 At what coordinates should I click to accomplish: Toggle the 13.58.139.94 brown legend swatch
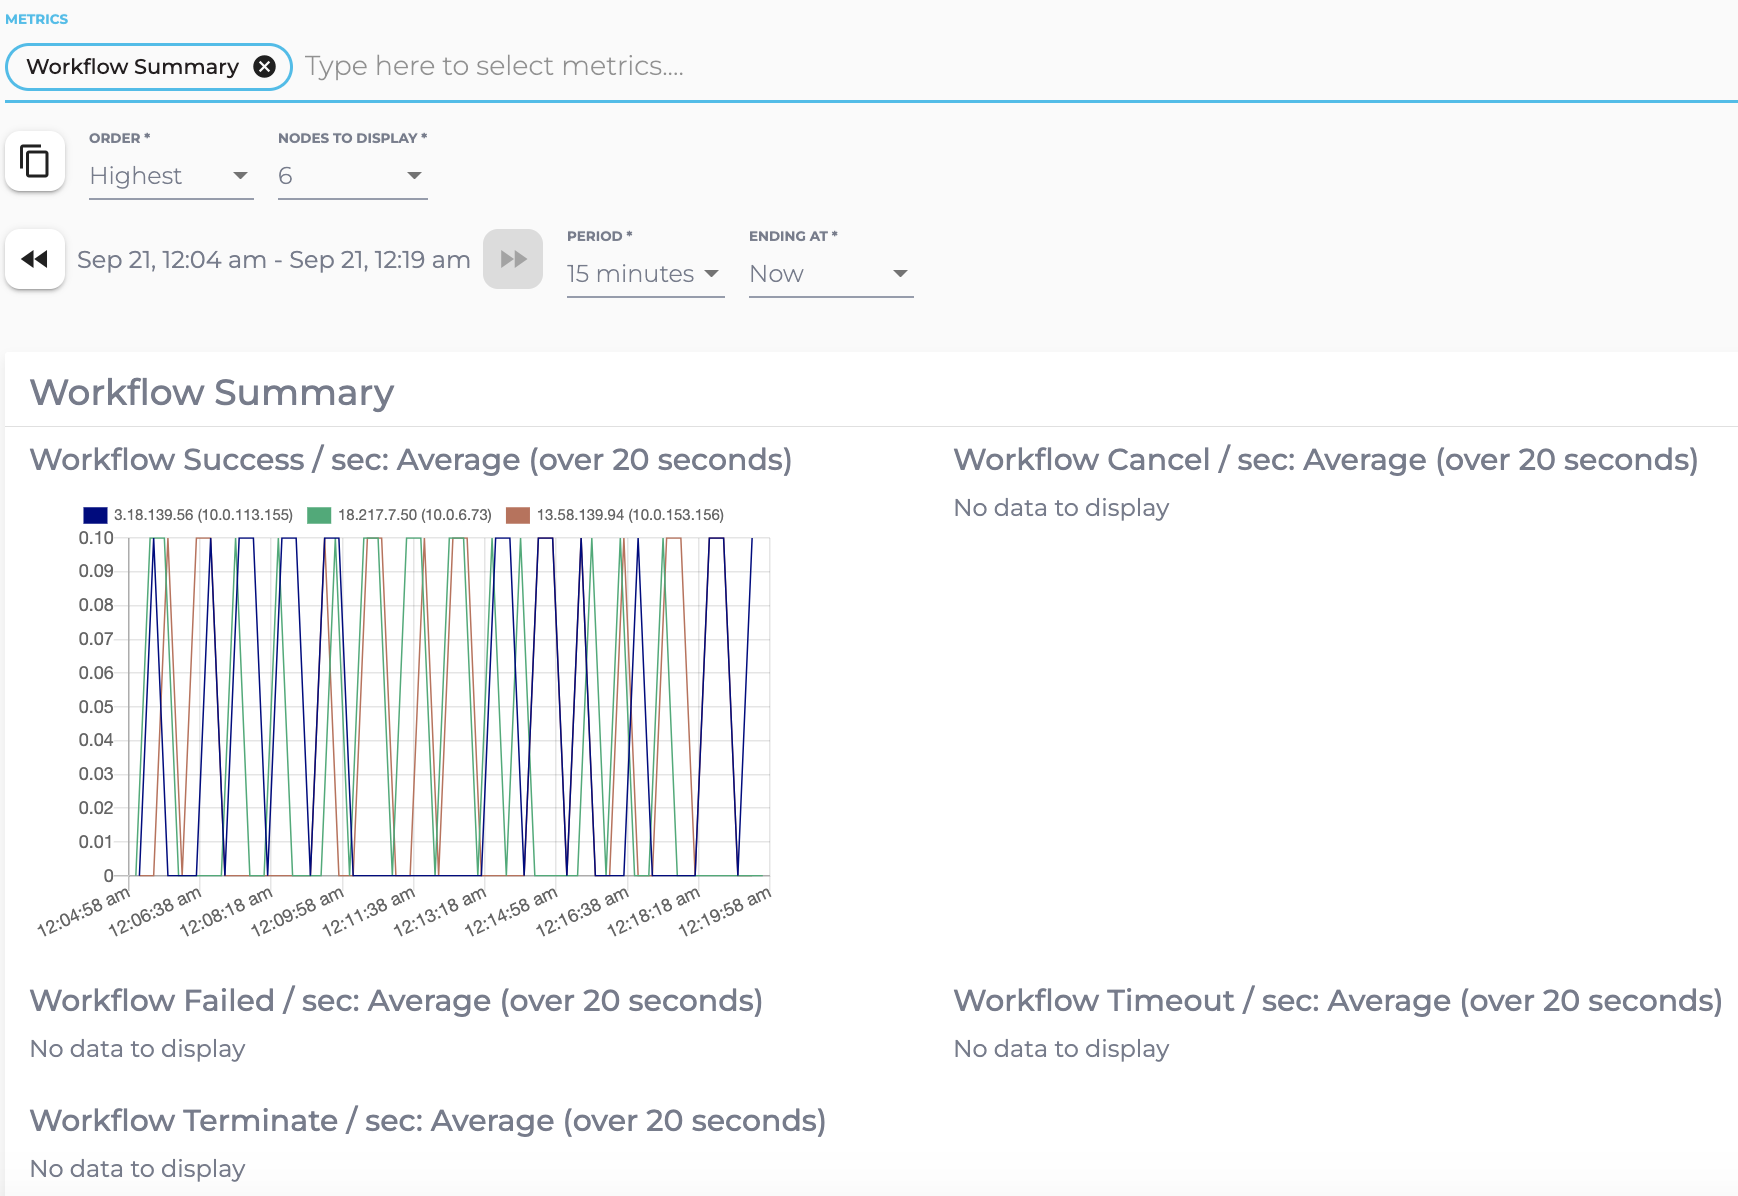click(518, 515)
